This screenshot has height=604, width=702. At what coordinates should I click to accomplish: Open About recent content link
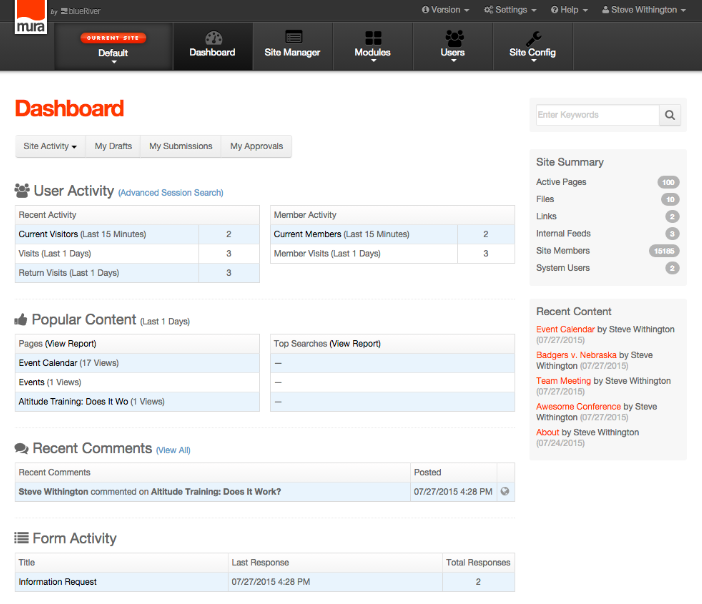point(548,432)
